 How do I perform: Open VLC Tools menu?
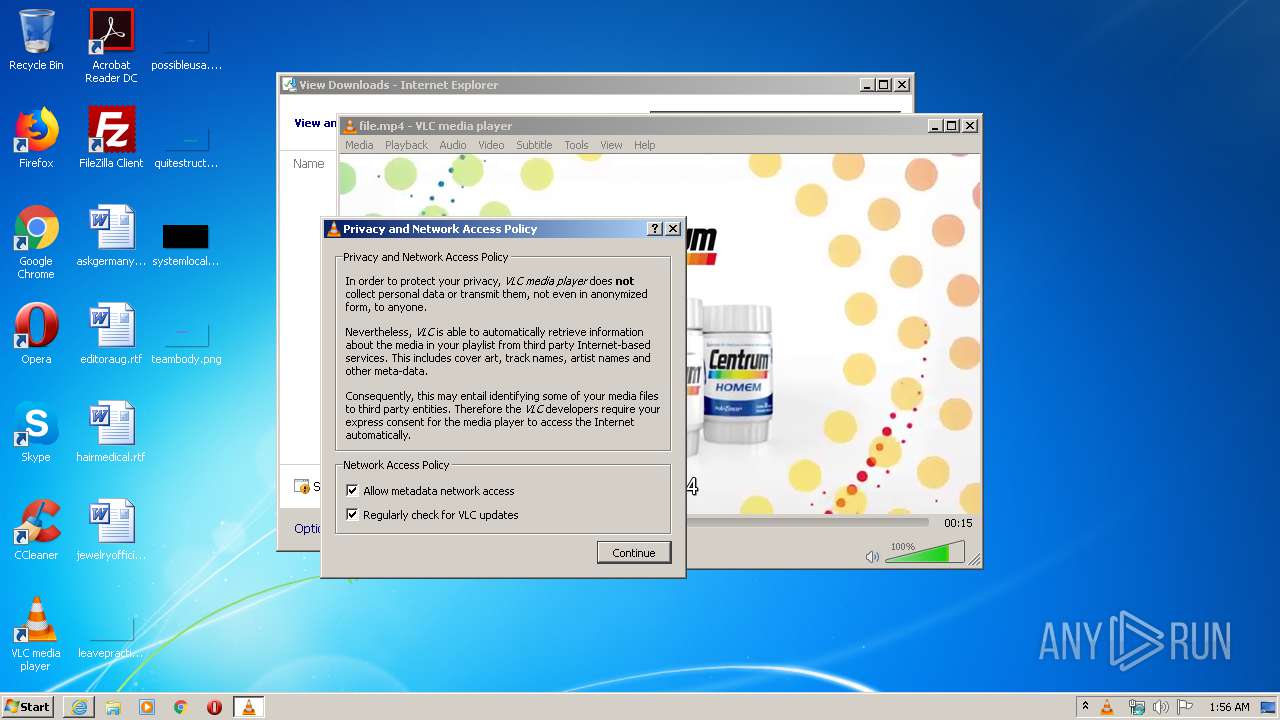(x=576, y=145)
